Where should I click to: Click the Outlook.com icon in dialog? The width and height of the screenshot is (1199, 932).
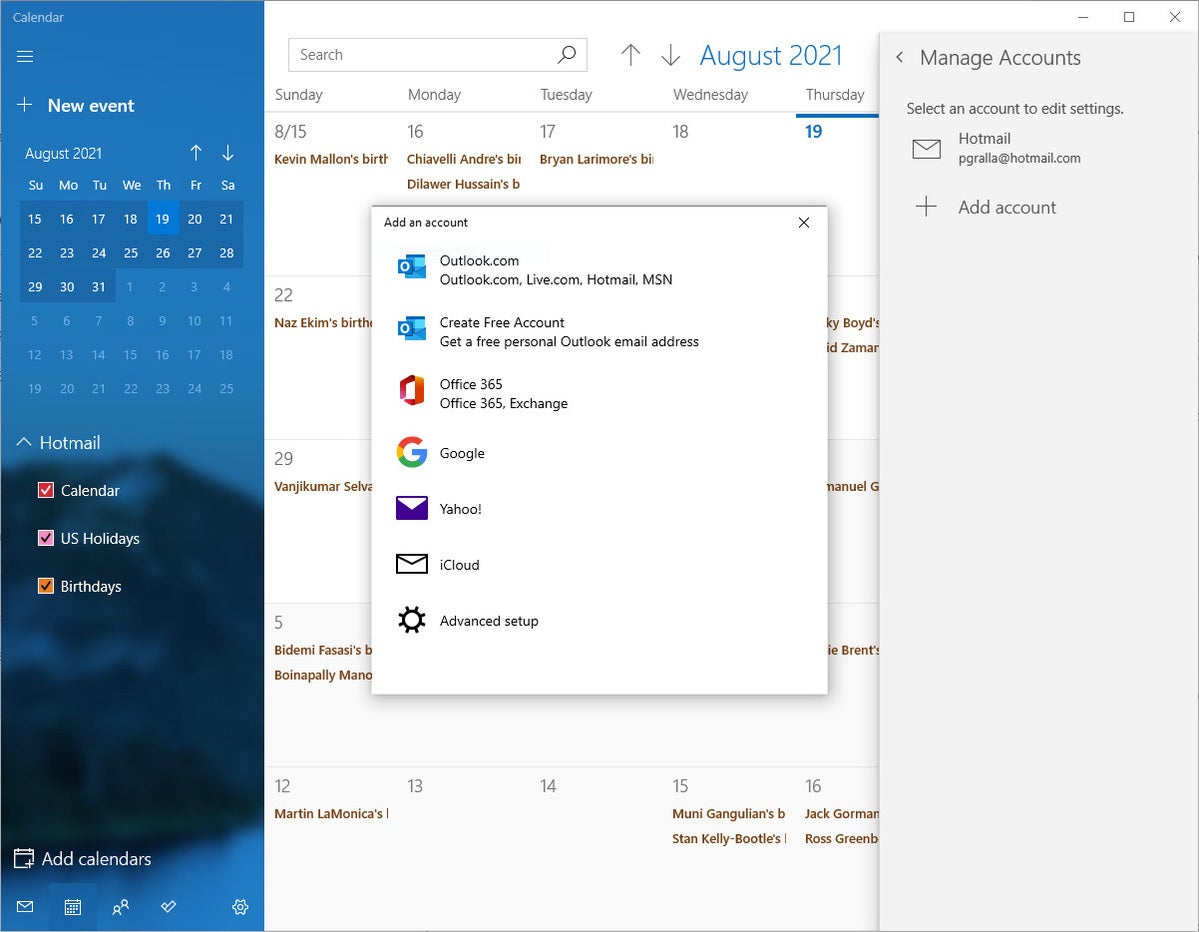[x=411, y=268]
